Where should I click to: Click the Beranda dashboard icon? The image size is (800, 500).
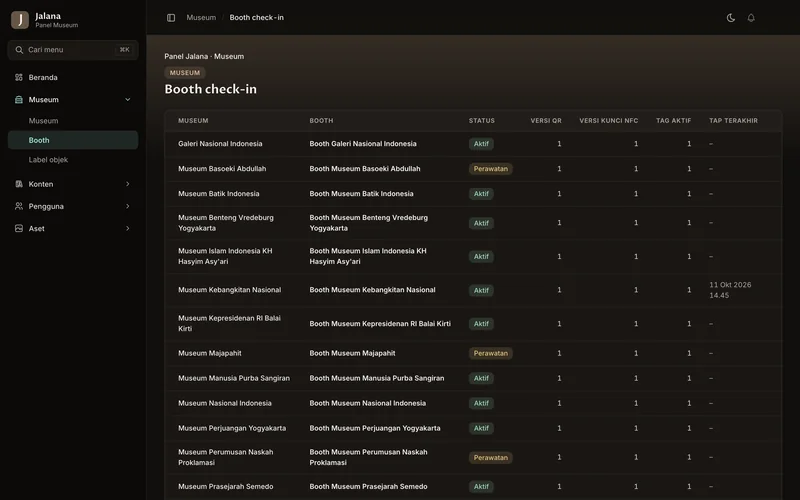pos(19,78)
